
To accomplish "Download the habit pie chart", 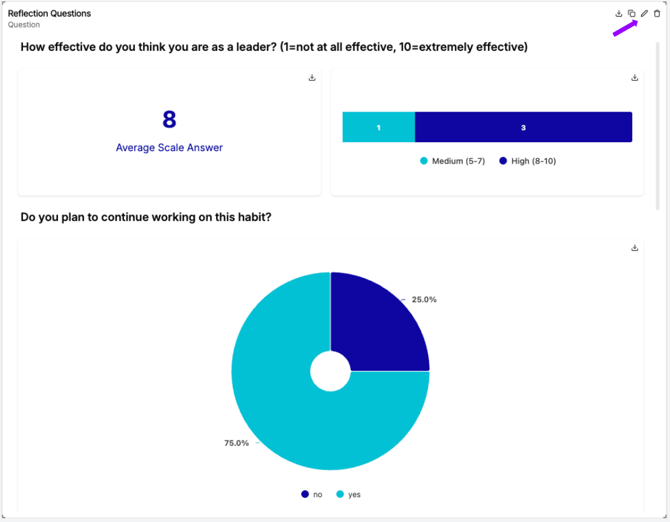I will point(635,248).
